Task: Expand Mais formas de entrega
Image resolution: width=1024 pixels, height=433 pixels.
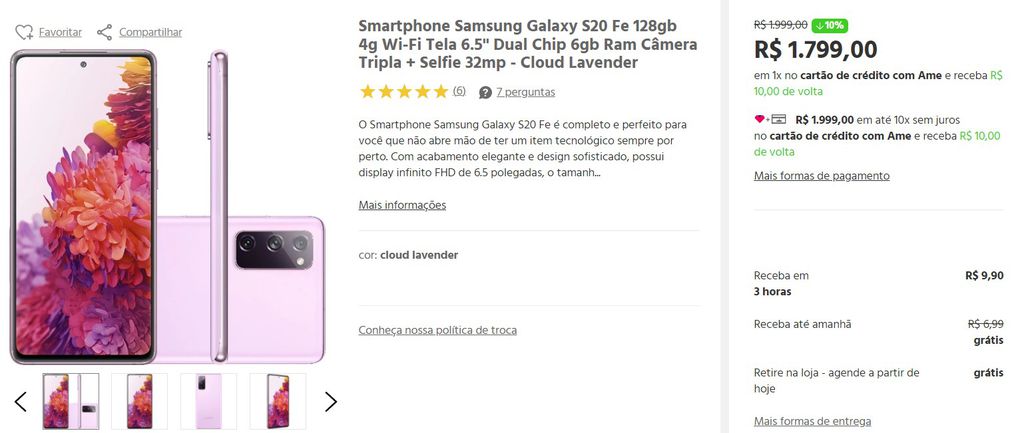Action: tap(812, 421)
